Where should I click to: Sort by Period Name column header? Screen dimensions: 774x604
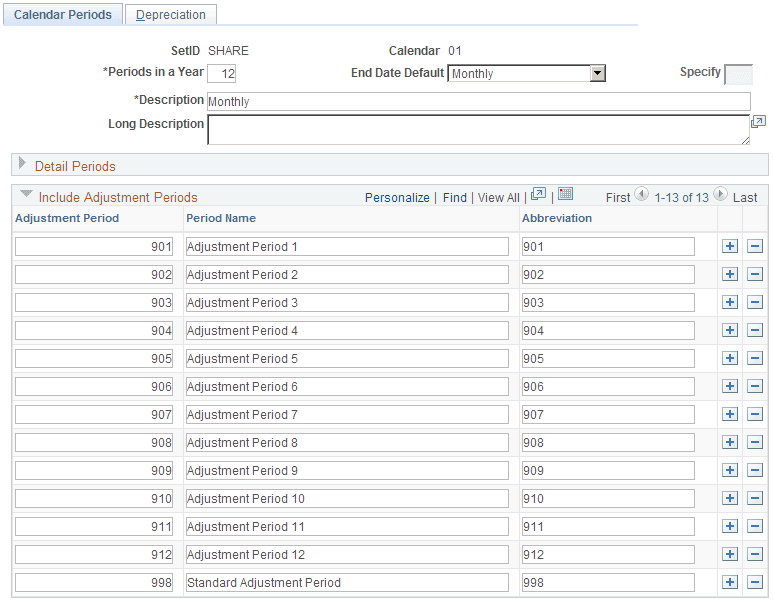point(221,218)
